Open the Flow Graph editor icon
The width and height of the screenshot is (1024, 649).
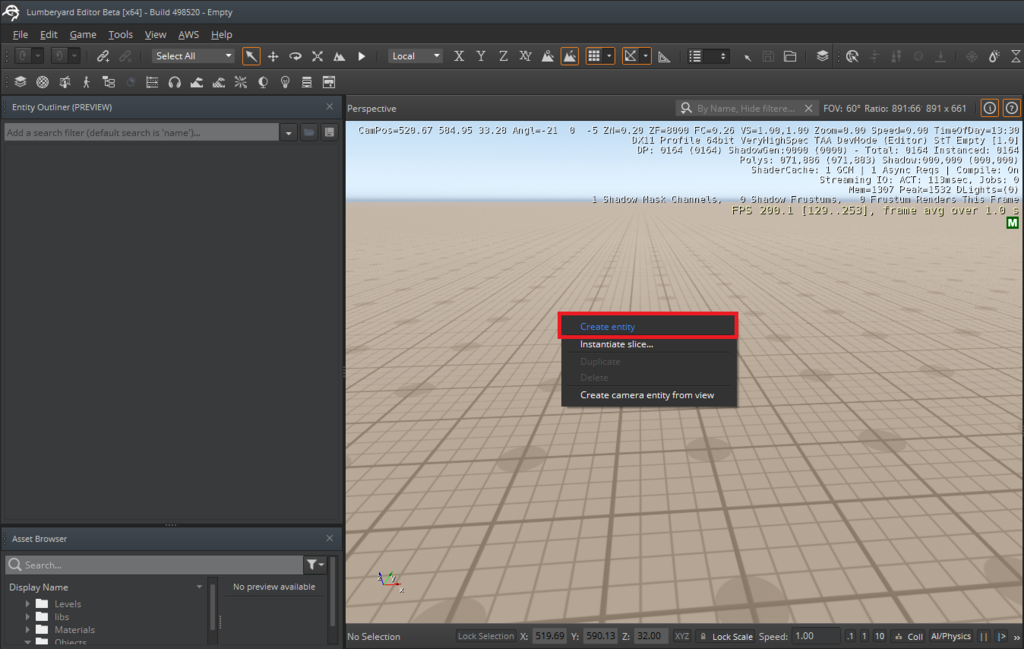[108, 82]
